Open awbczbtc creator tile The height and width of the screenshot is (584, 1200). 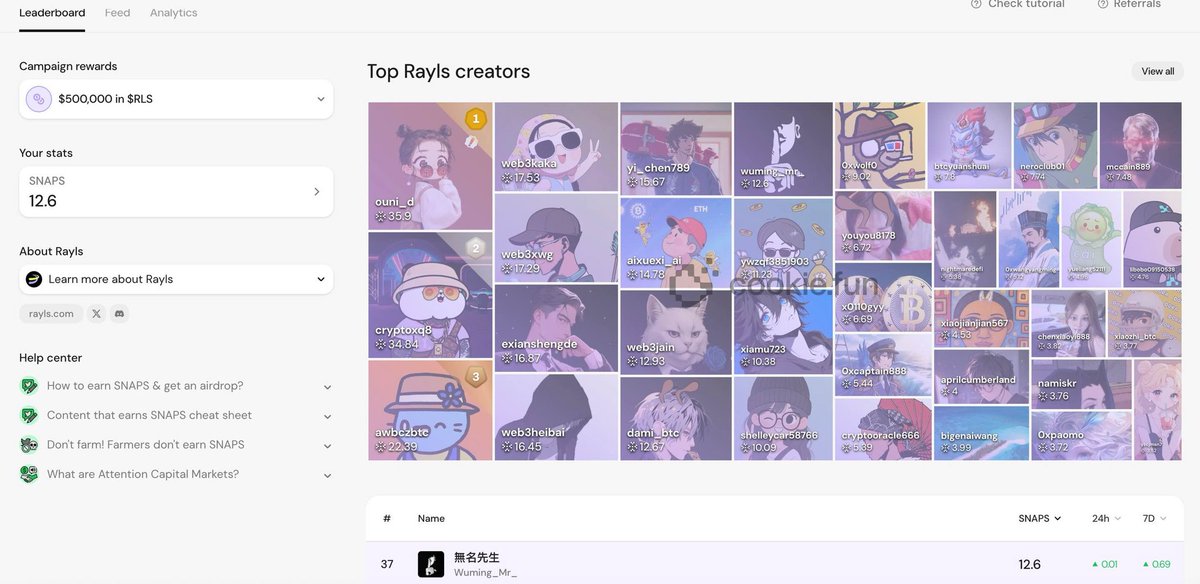[x=430, y=410]
